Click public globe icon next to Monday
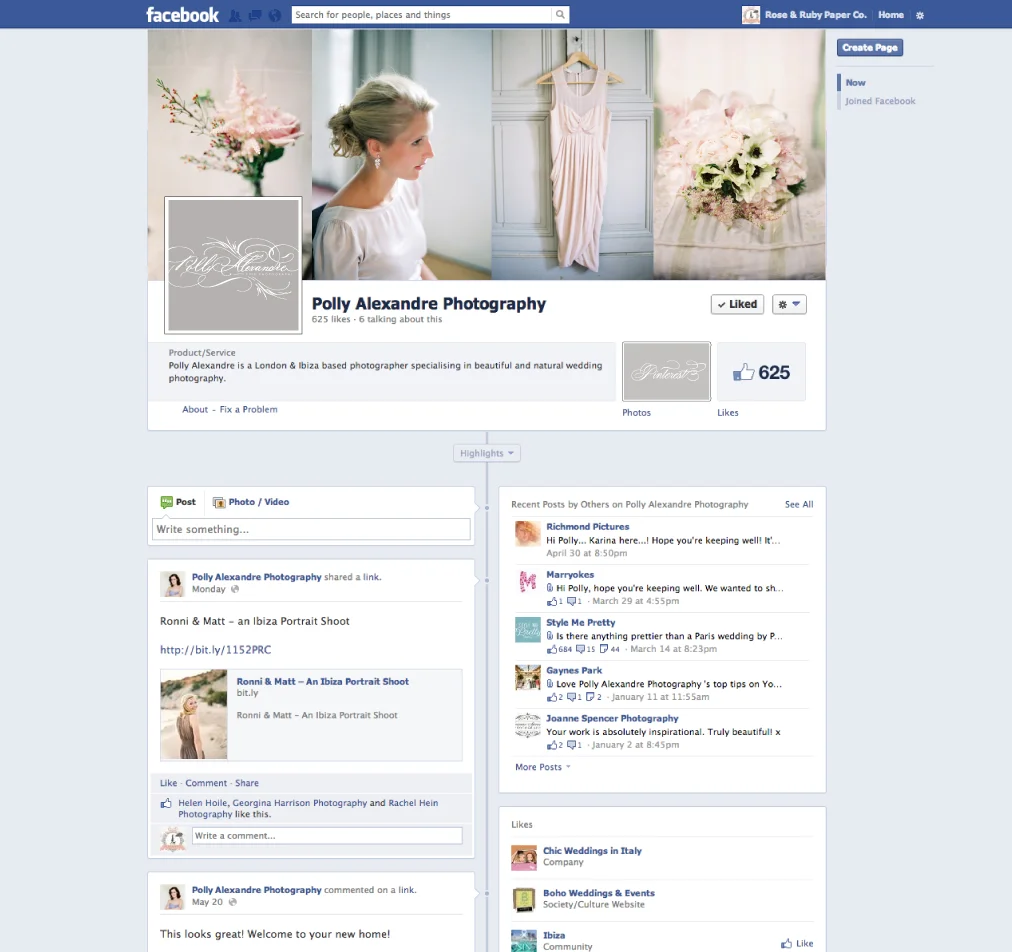This screenshot has width=1012, height=952. click(235, 589)
